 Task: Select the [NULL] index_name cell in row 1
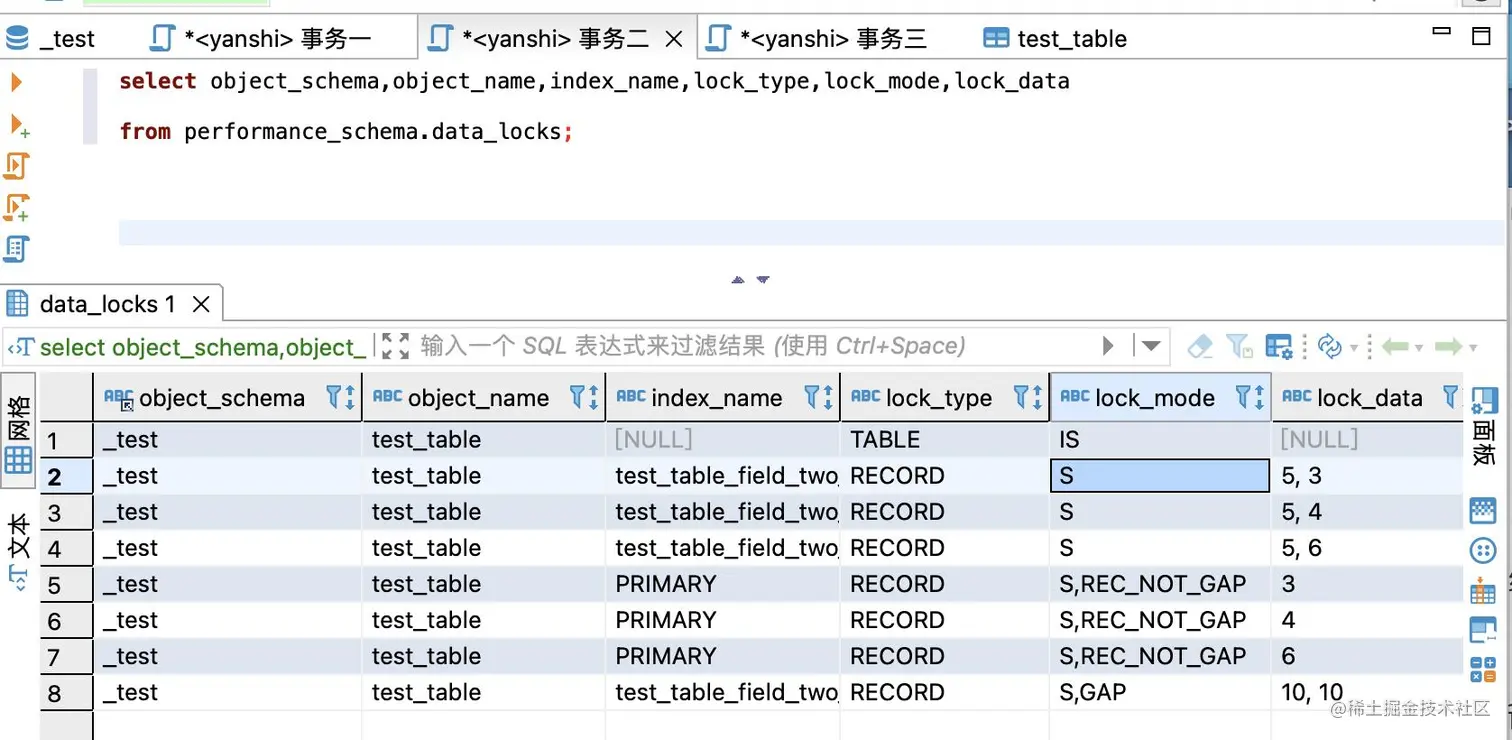(x=723, y=440)
